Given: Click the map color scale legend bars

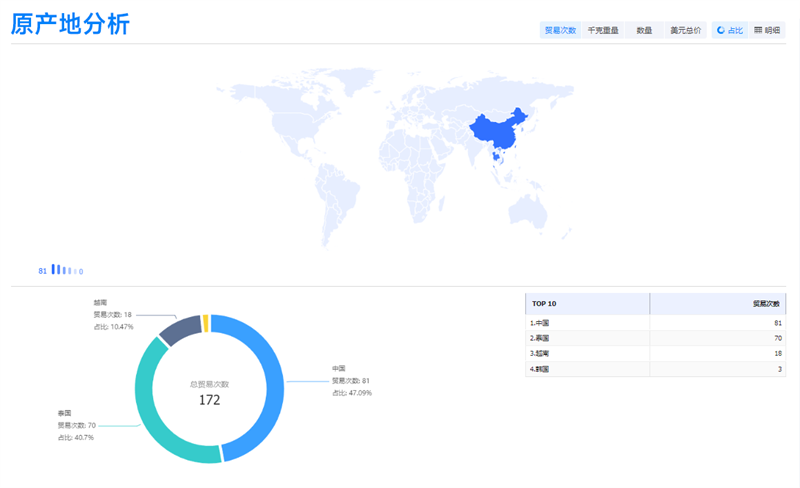Looking at the screenshot, I should tap(62, 270).
